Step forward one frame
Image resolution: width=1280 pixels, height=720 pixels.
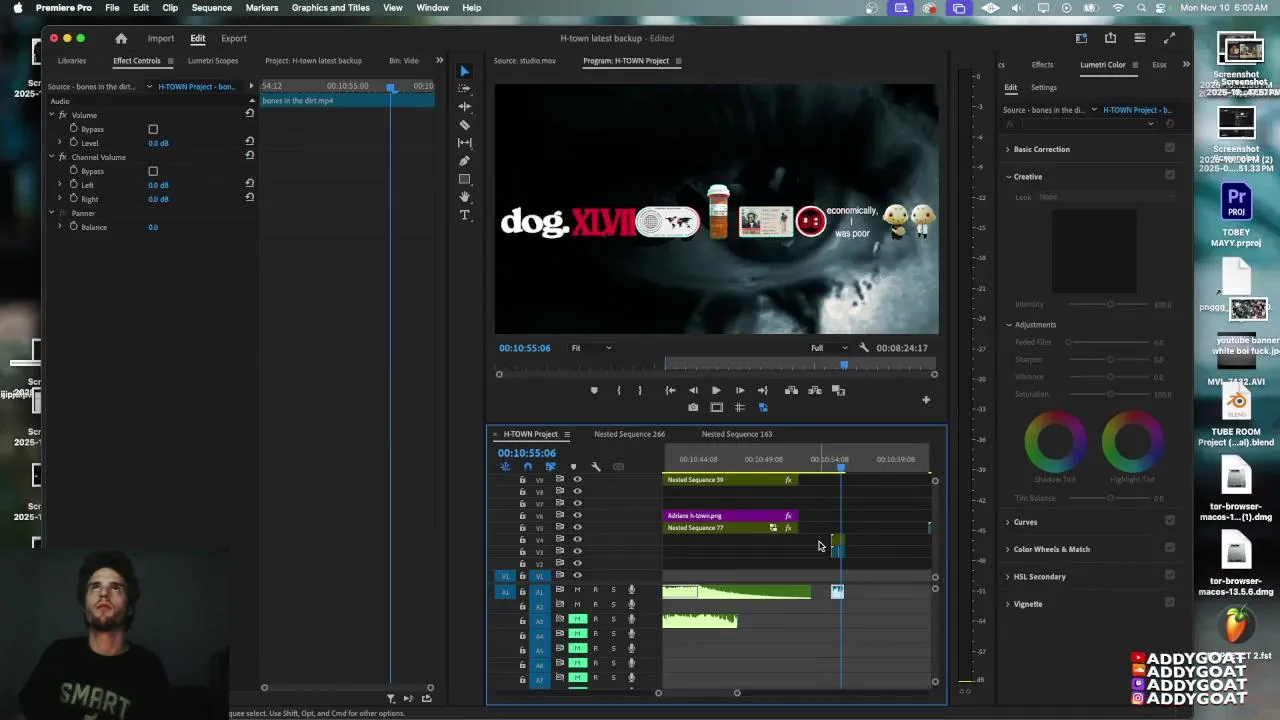[x=739, y=390]
